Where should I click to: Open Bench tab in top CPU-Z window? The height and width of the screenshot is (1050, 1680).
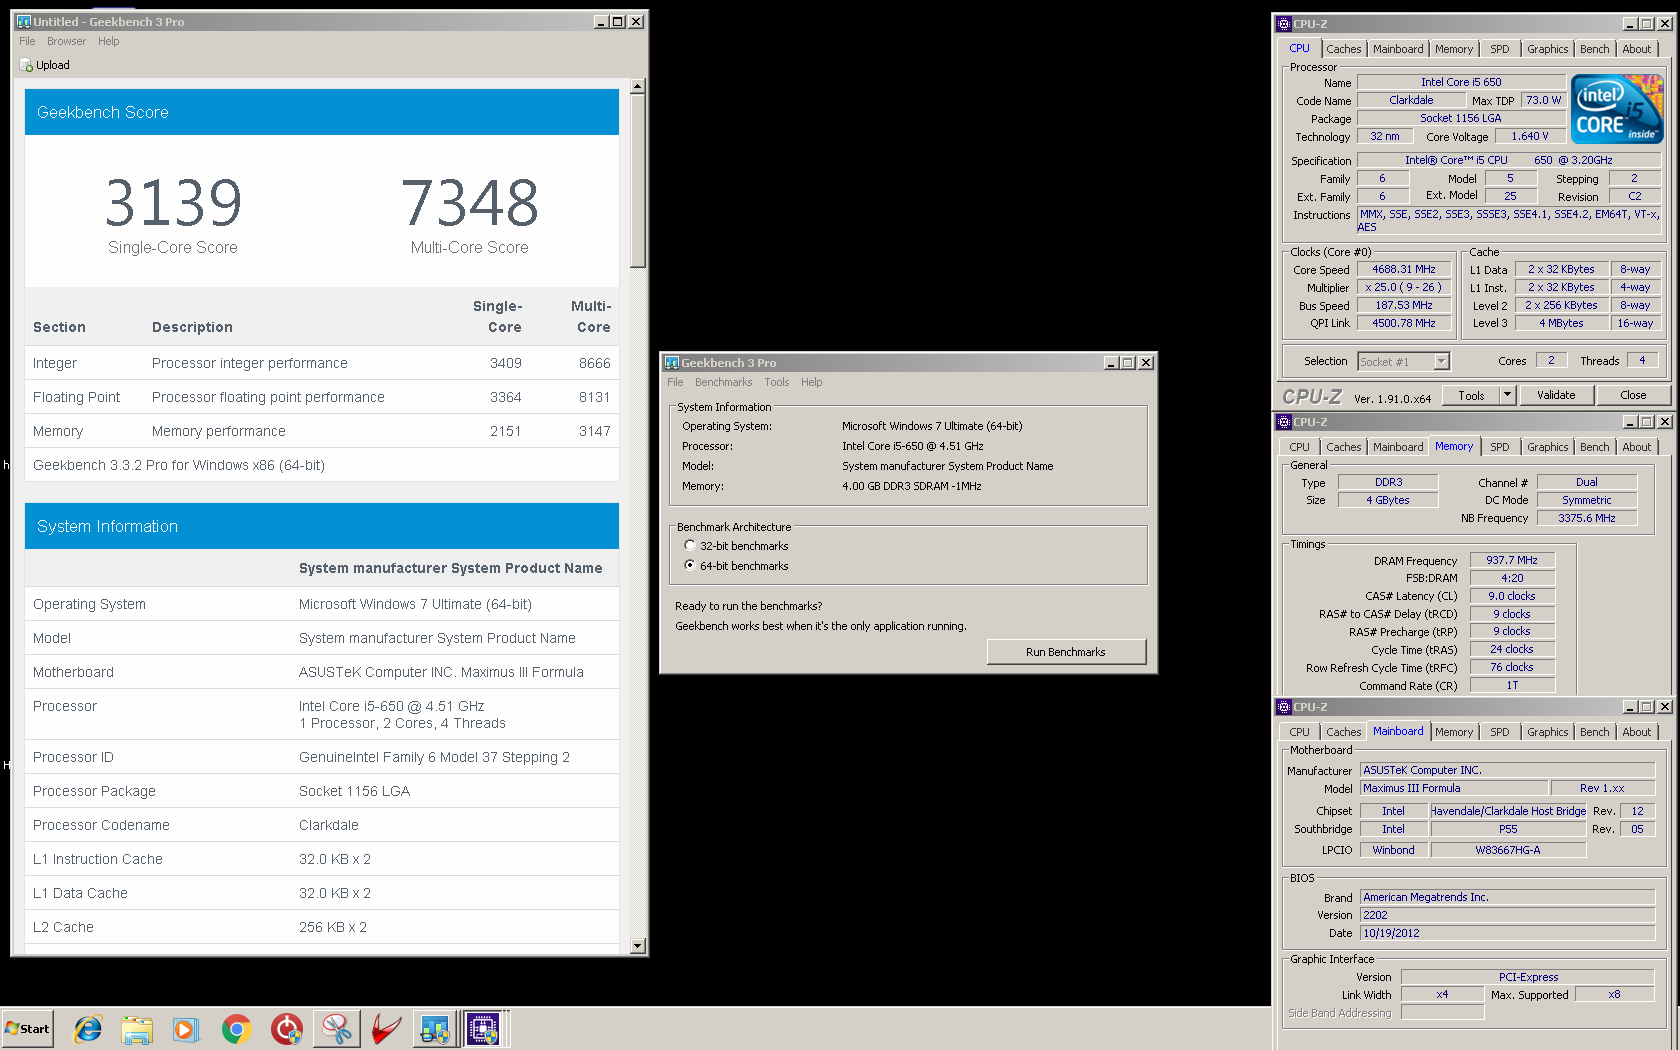(x=1595, y=49)
